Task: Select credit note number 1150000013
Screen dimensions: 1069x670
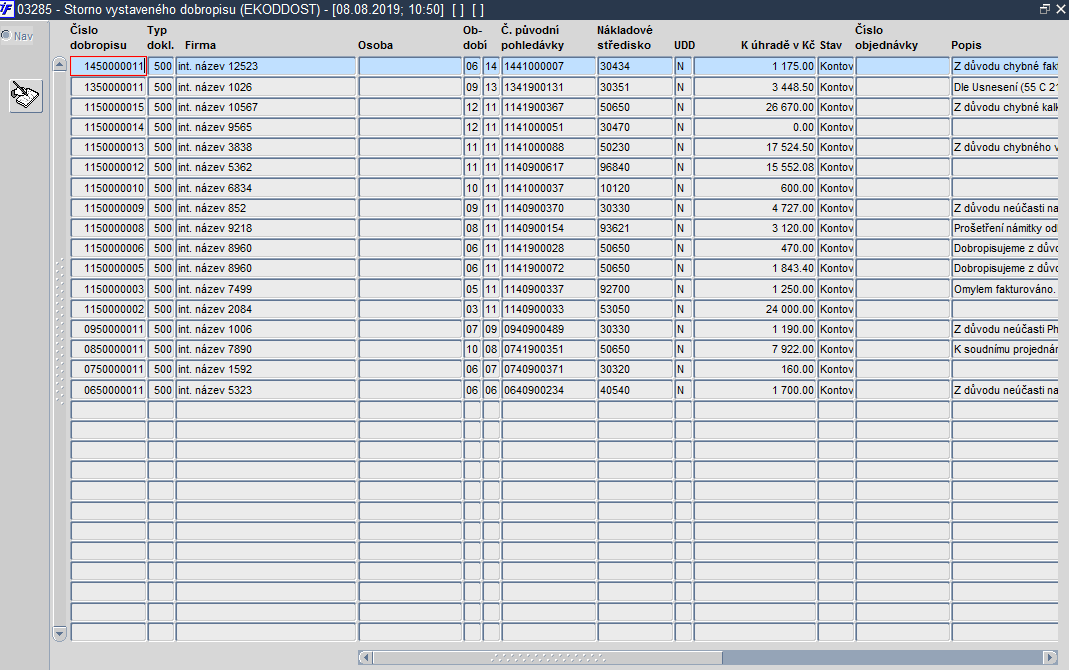Action: [x=108, y=147]
